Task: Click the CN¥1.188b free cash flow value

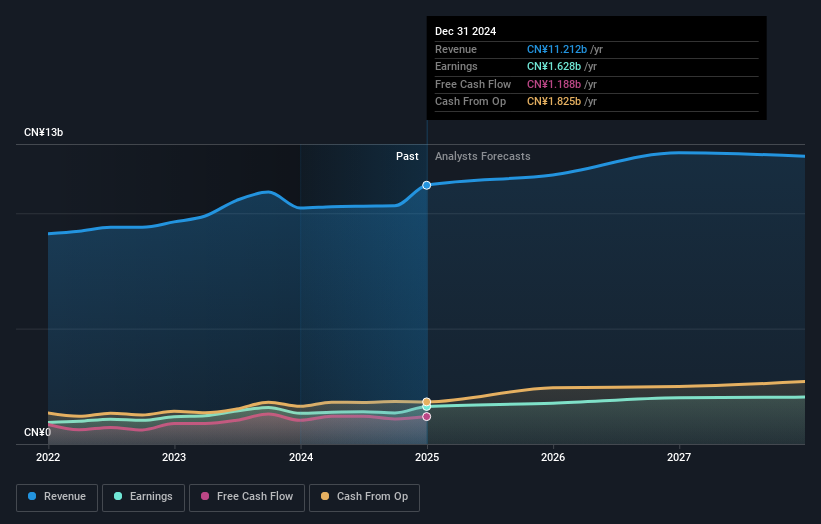Action: (x=554, y=84)
